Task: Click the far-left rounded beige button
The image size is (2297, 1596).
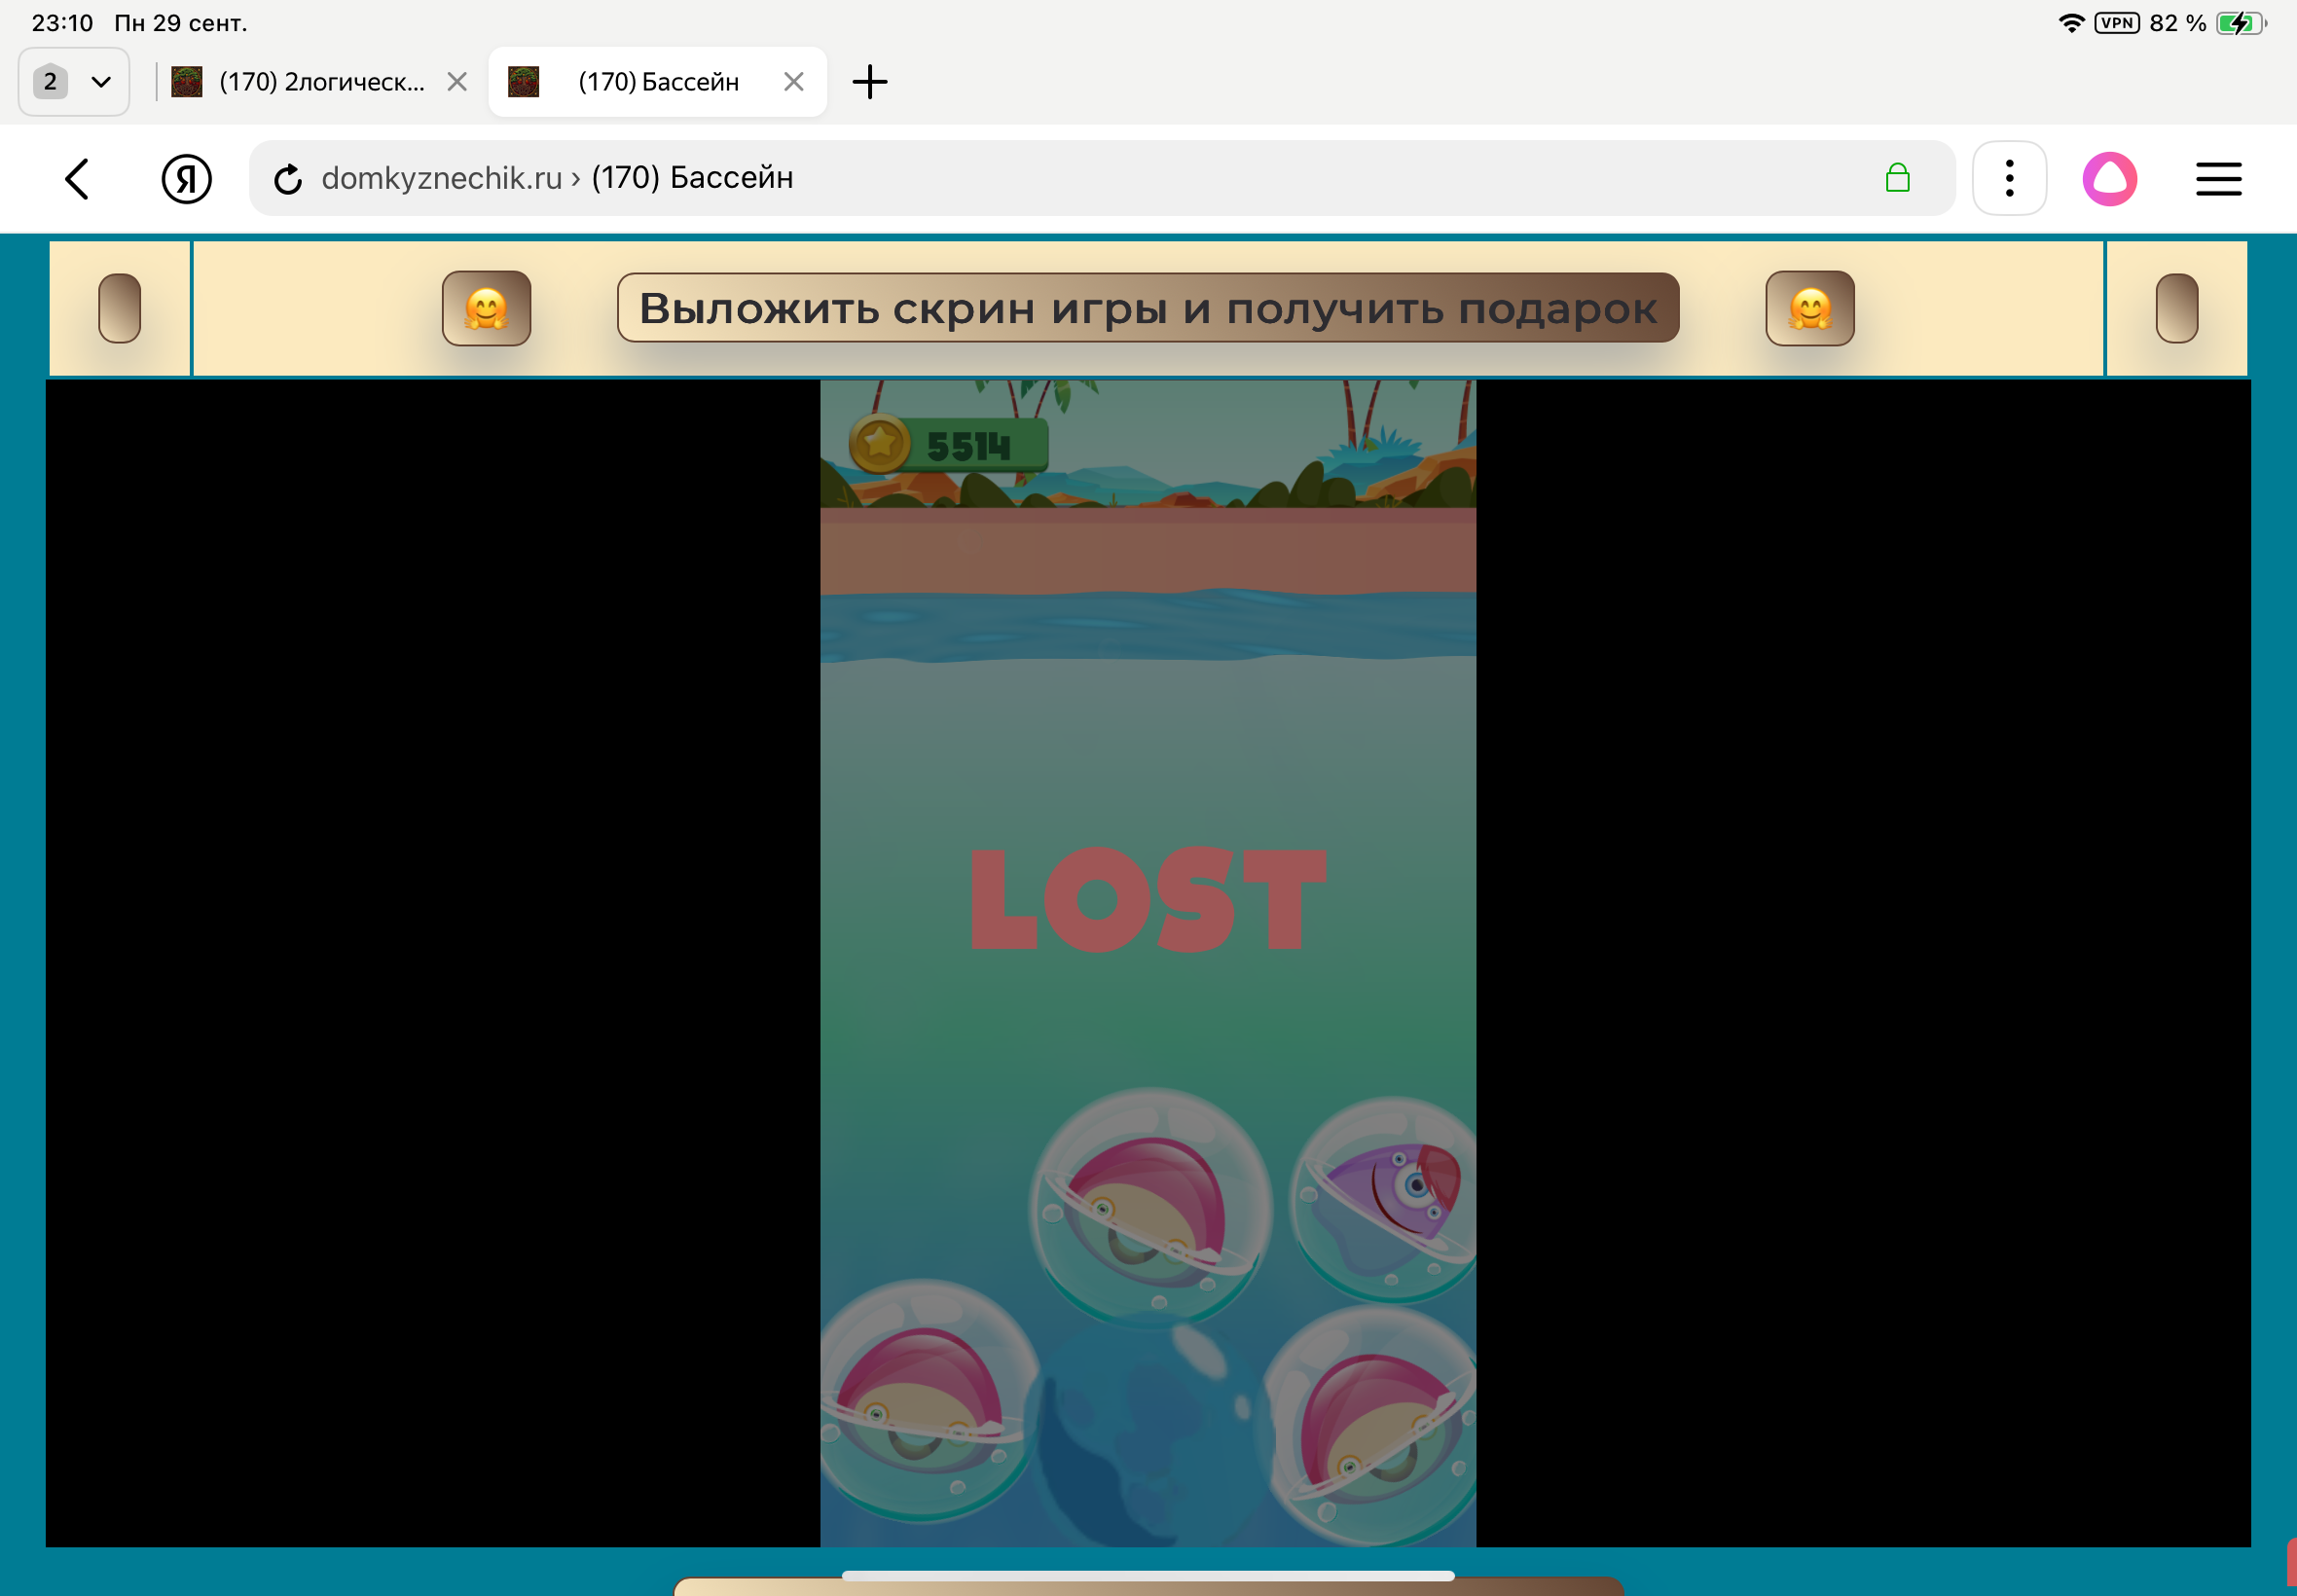Action: point(119,308)
